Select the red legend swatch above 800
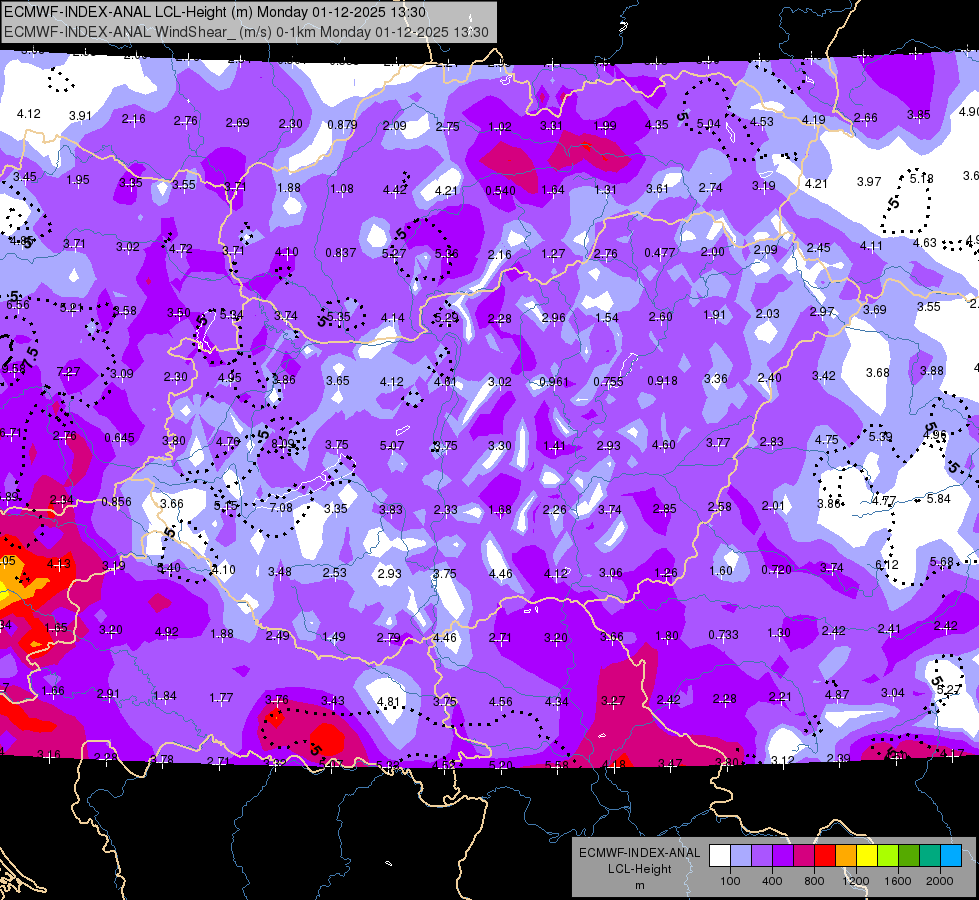This screenshot has height=900, width=979. [x=825, y=856]
